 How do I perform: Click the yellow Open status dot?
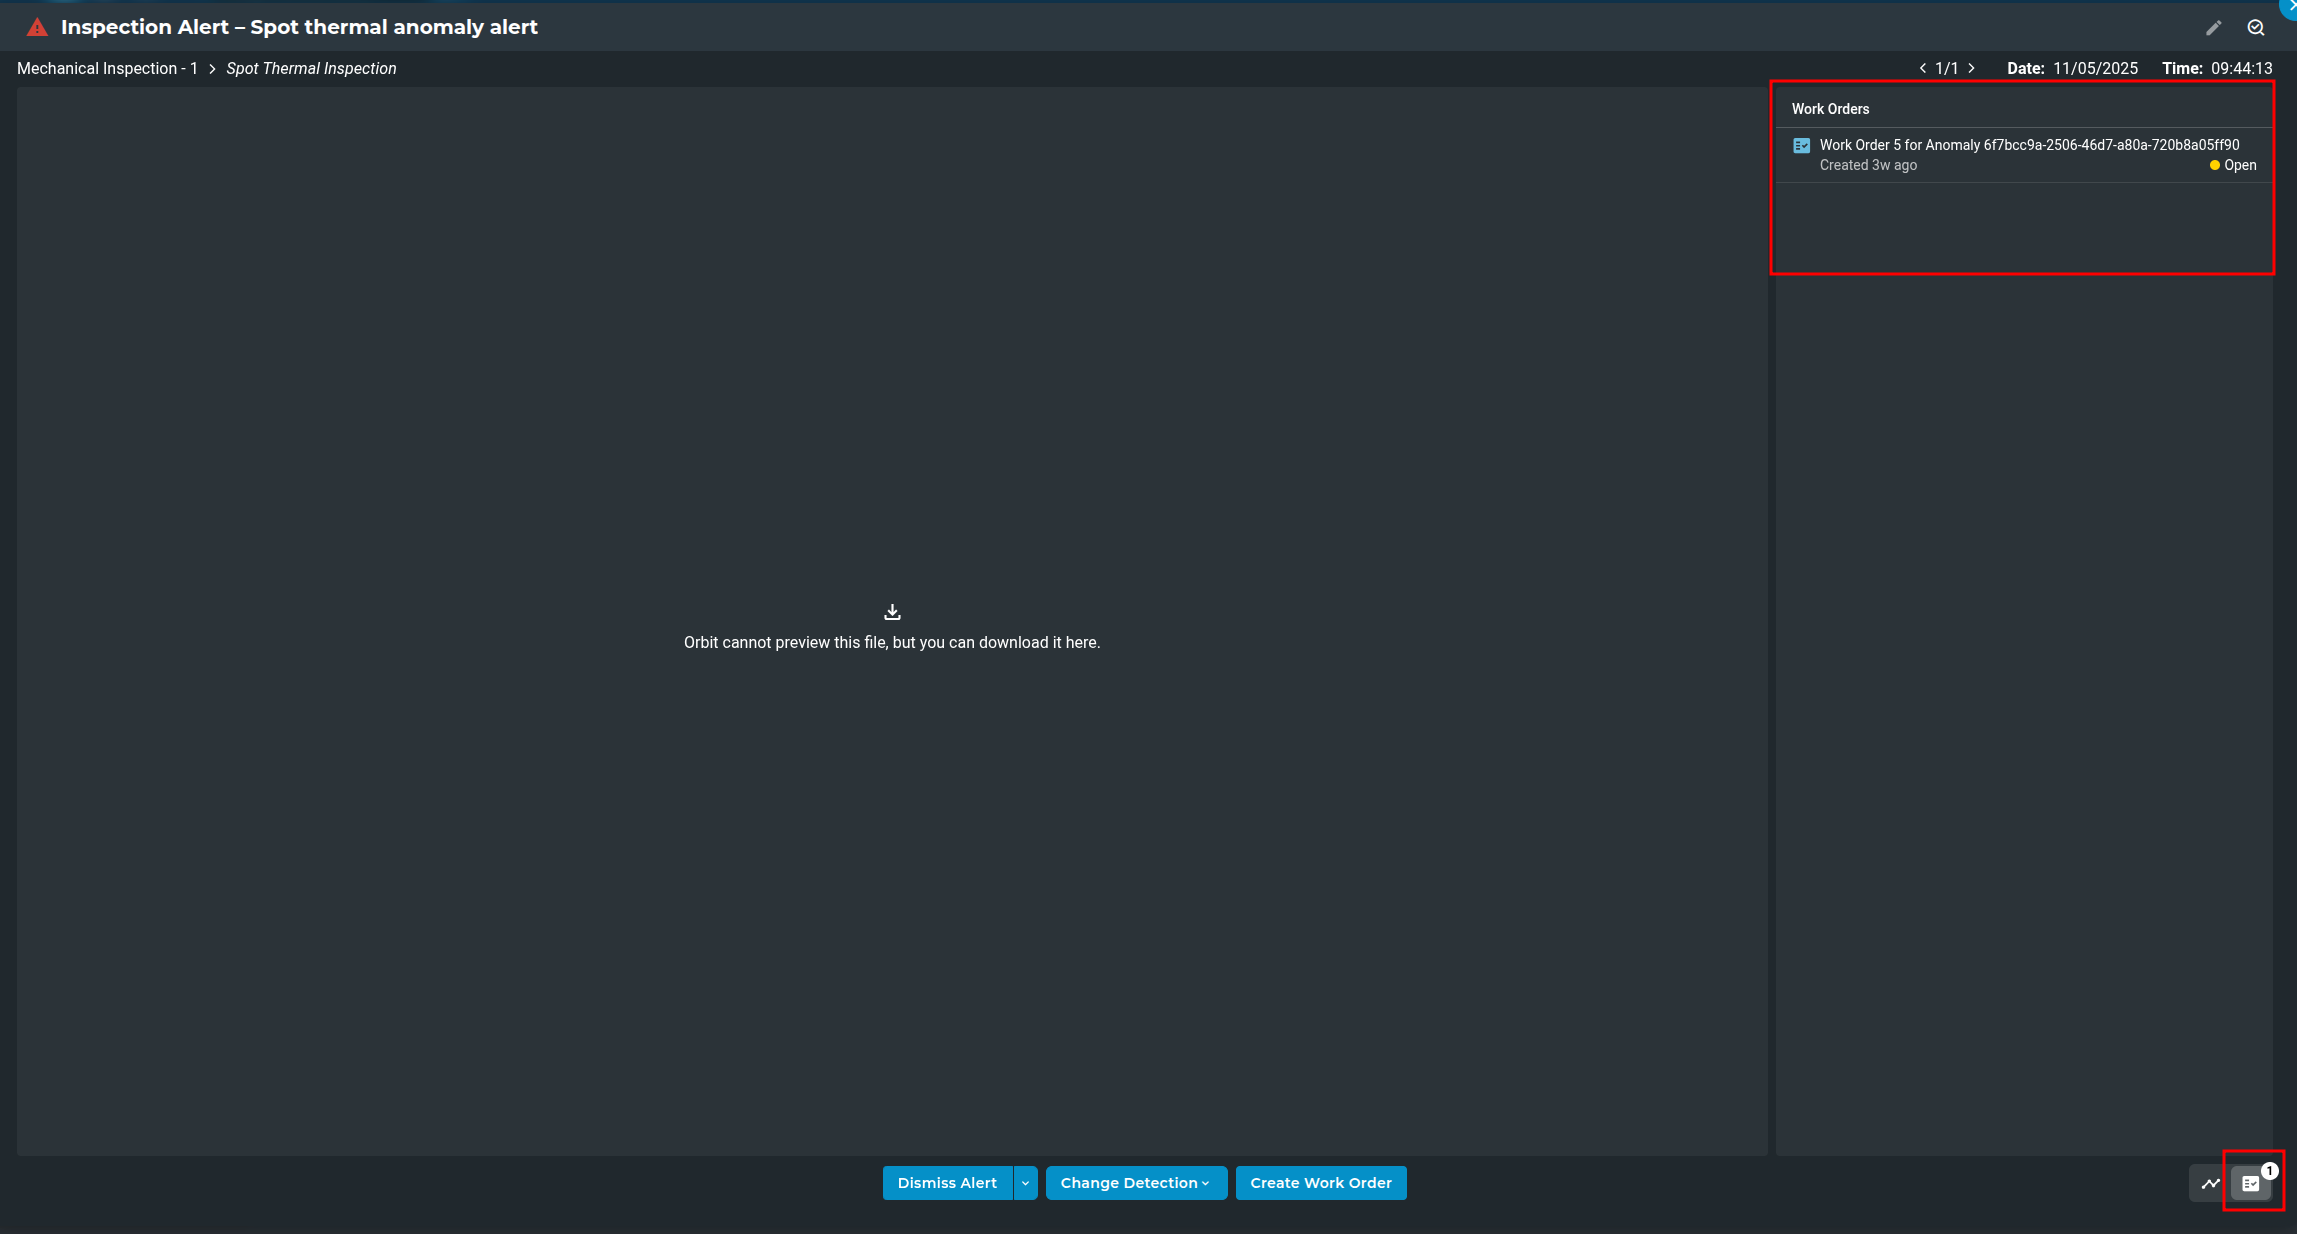click(x=2214, y=166)
